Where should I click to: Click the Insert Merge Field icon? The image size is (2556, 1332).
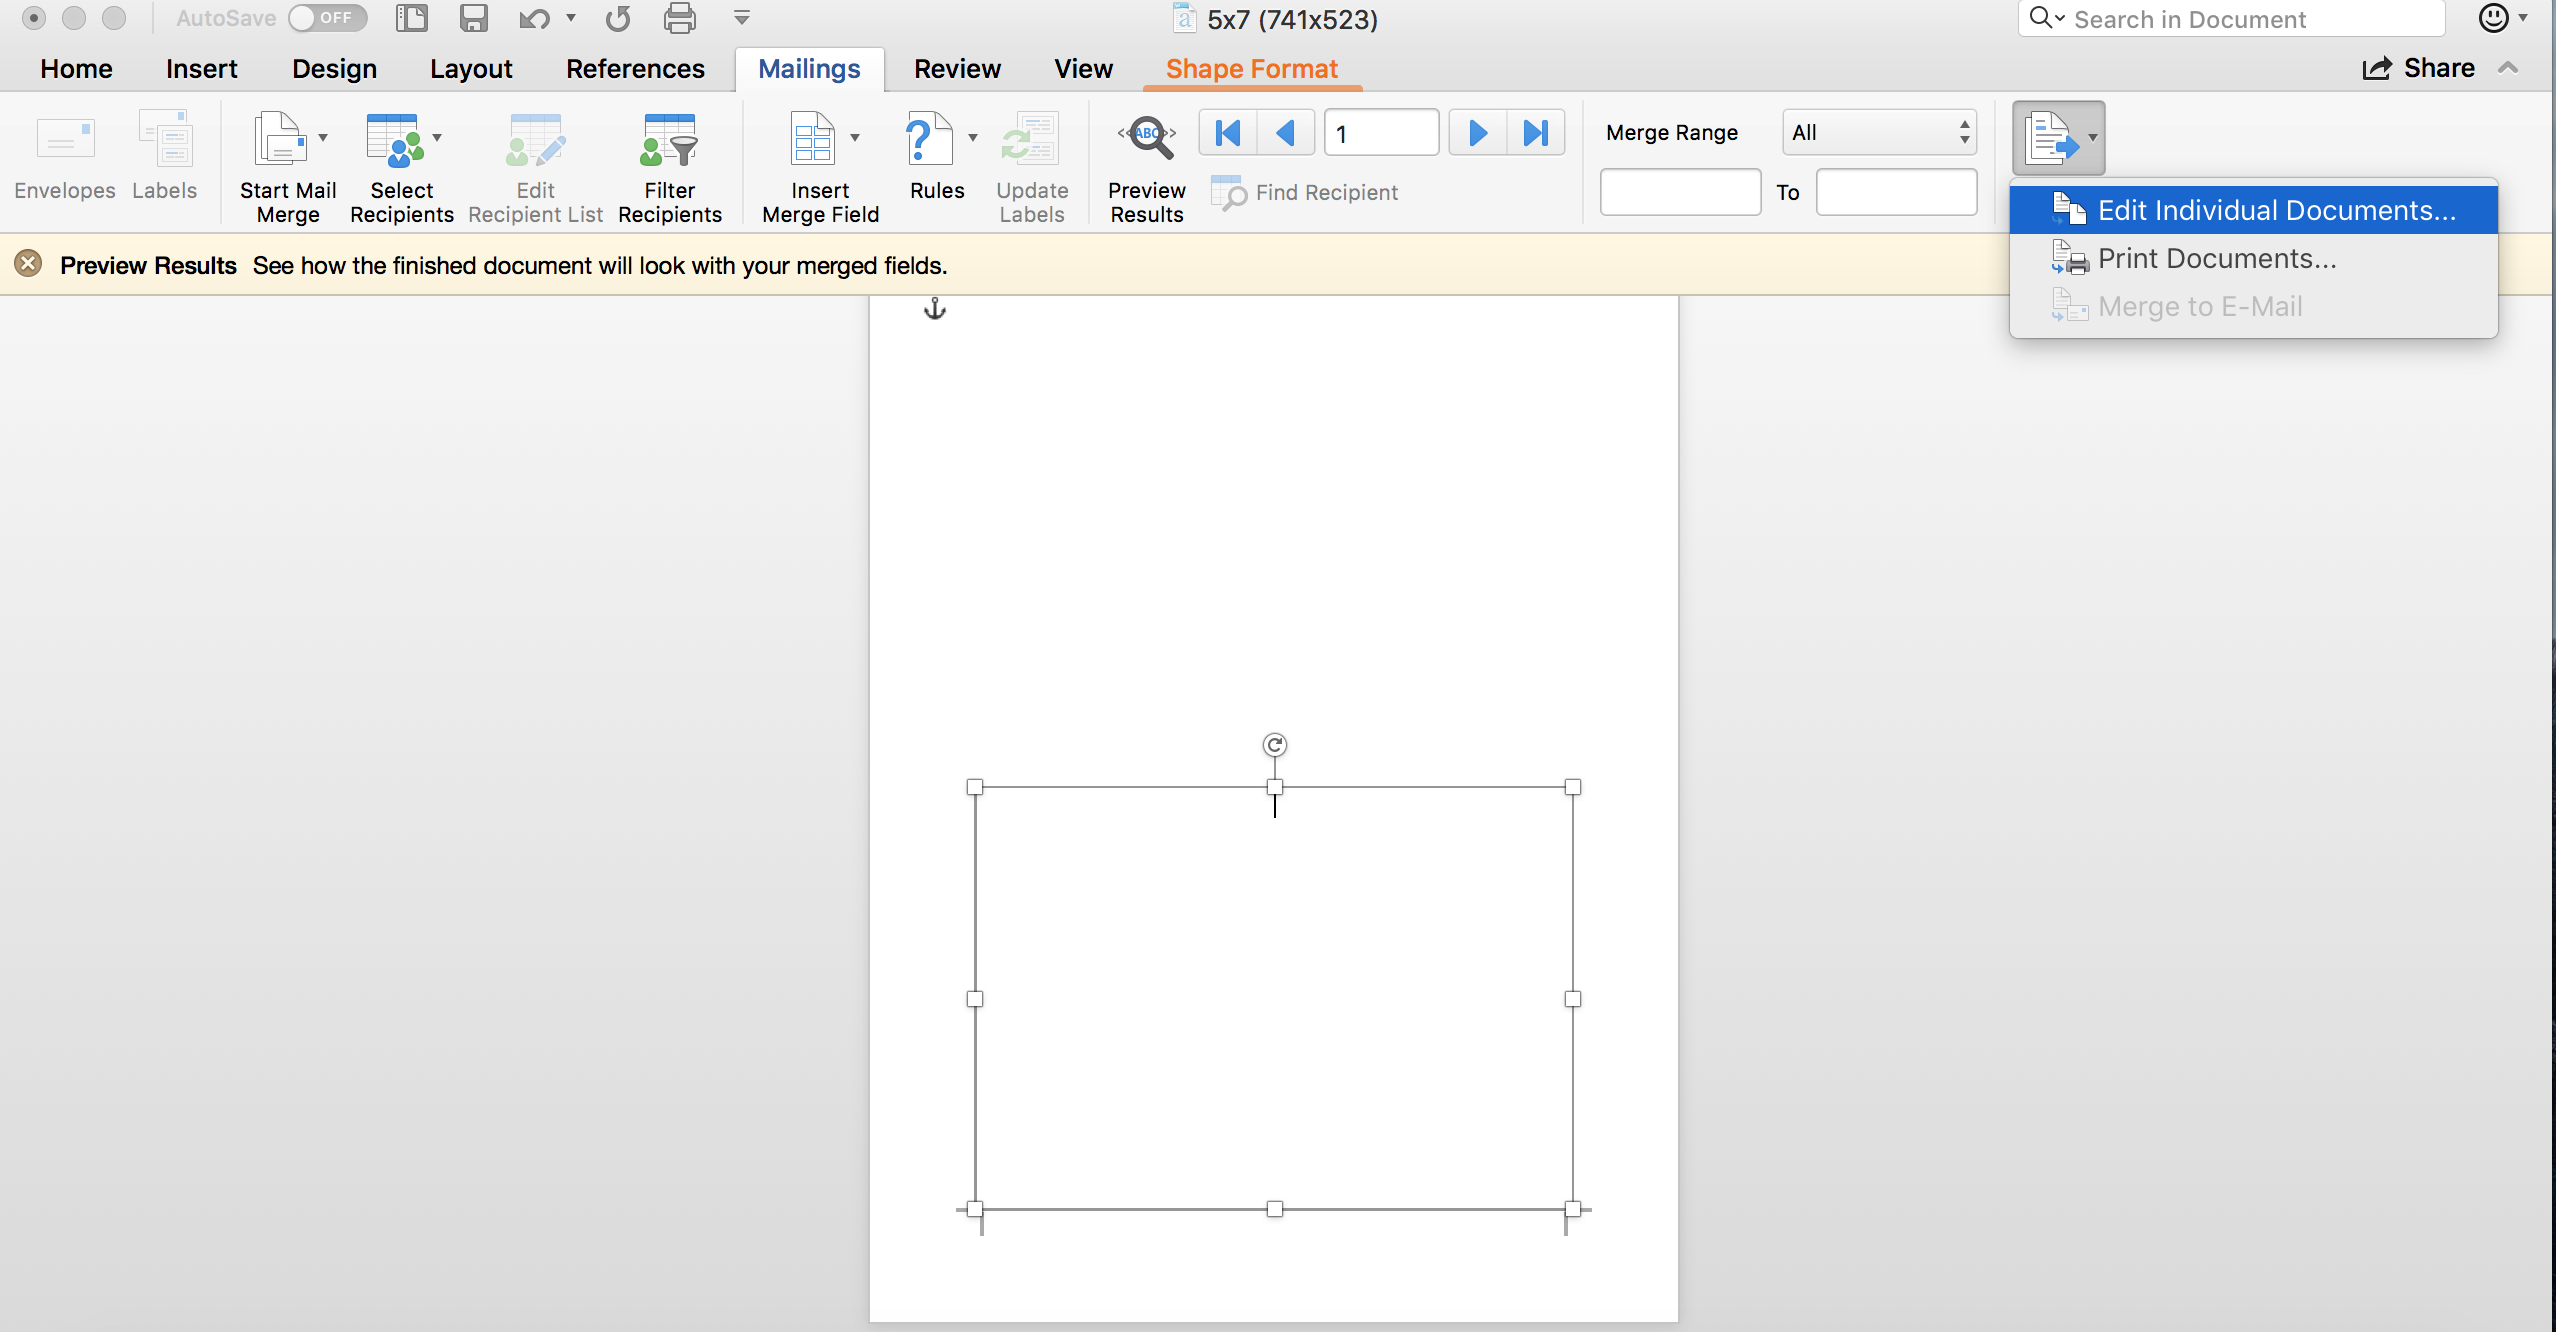(x=812, y=138)
